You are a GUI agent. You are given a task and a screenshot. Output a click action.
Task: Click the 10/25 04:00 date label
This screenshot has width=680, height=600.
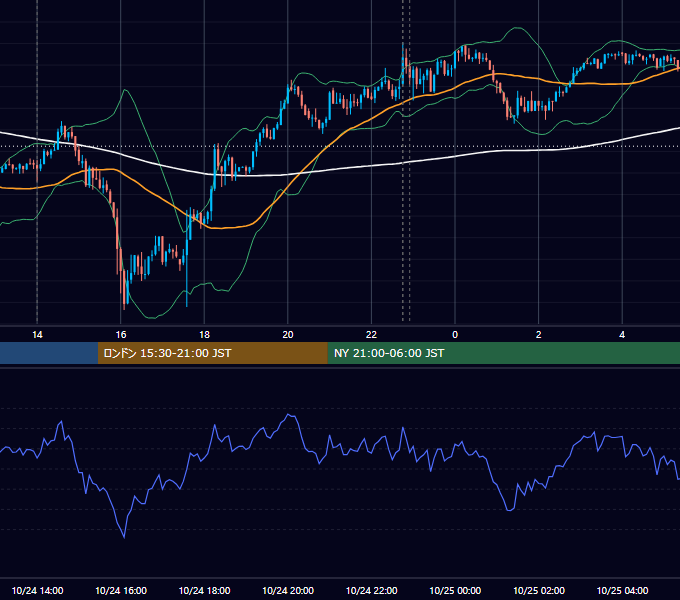coord(622,590)
